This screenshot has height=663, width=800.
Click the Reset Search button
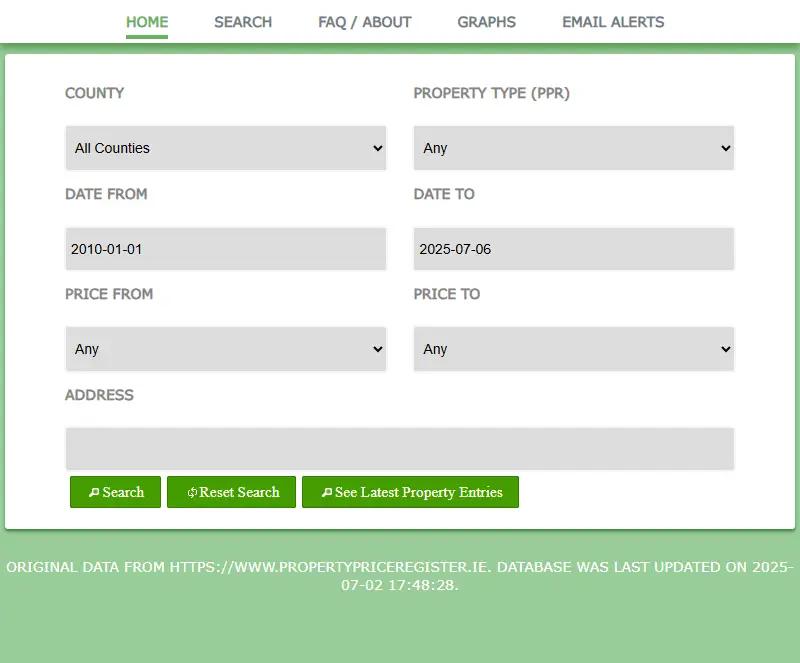231,492
